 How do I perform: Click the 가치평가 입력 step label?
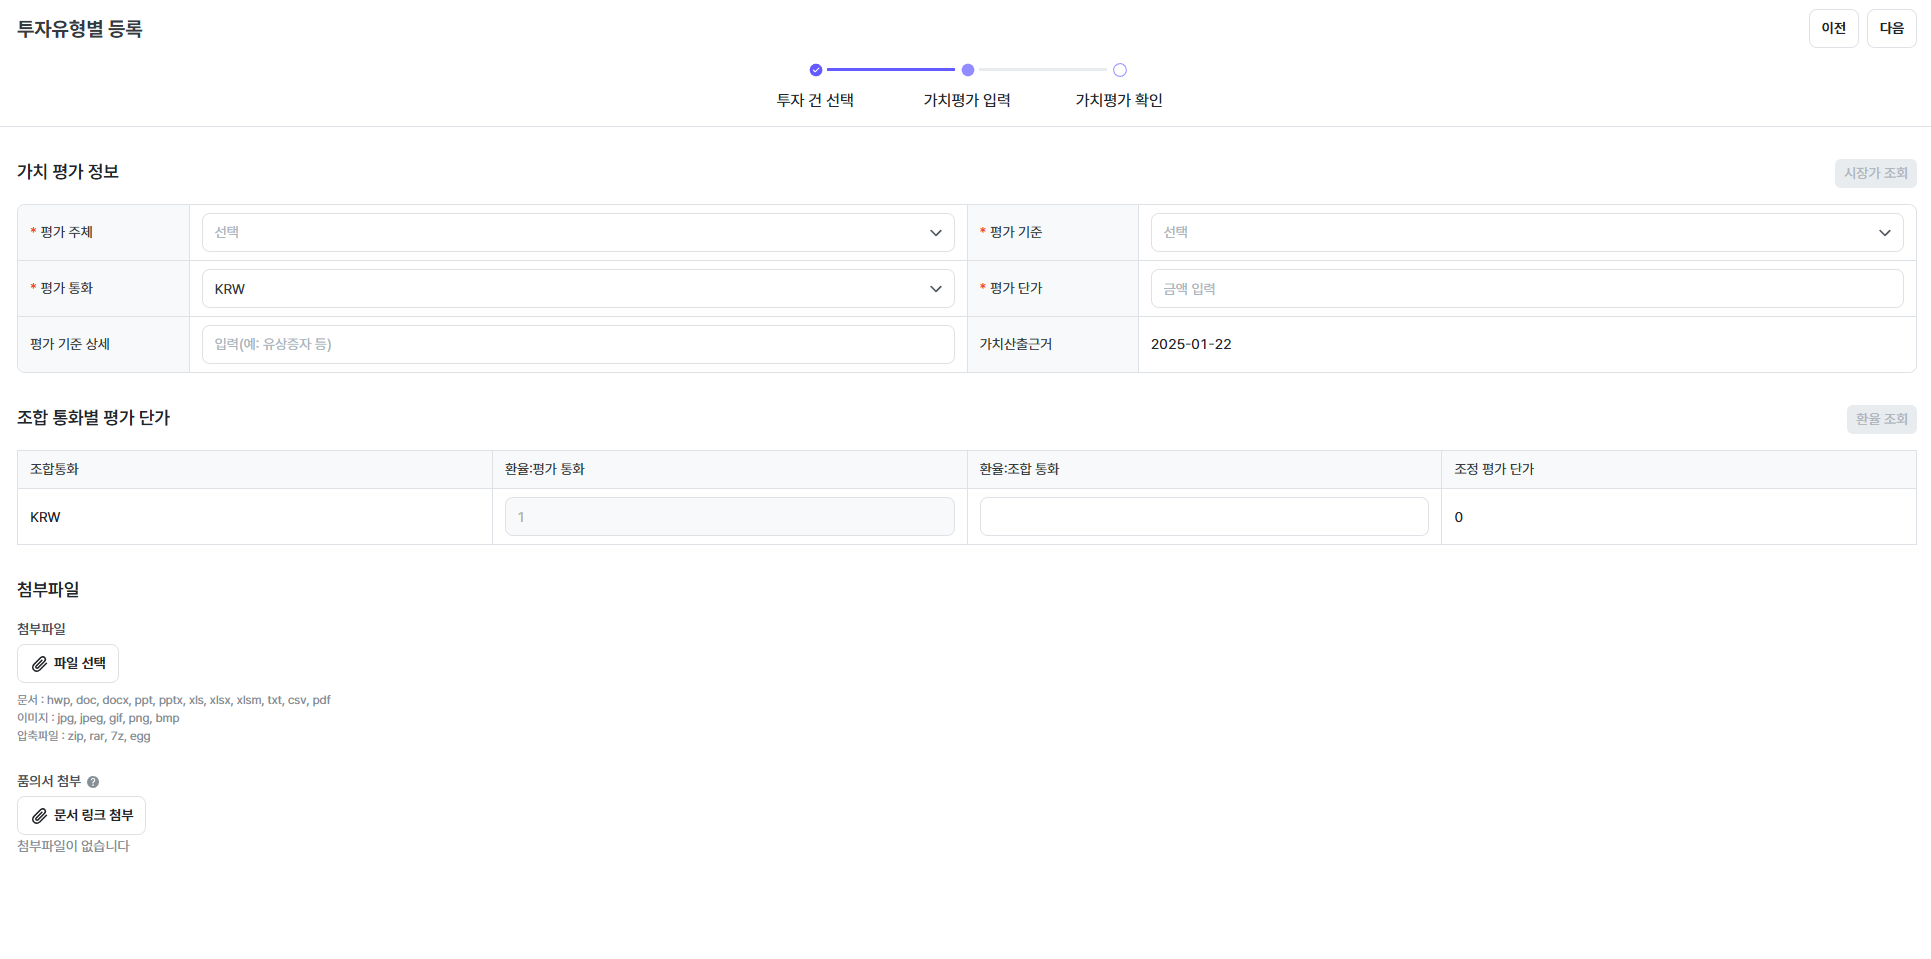(967, 100)
